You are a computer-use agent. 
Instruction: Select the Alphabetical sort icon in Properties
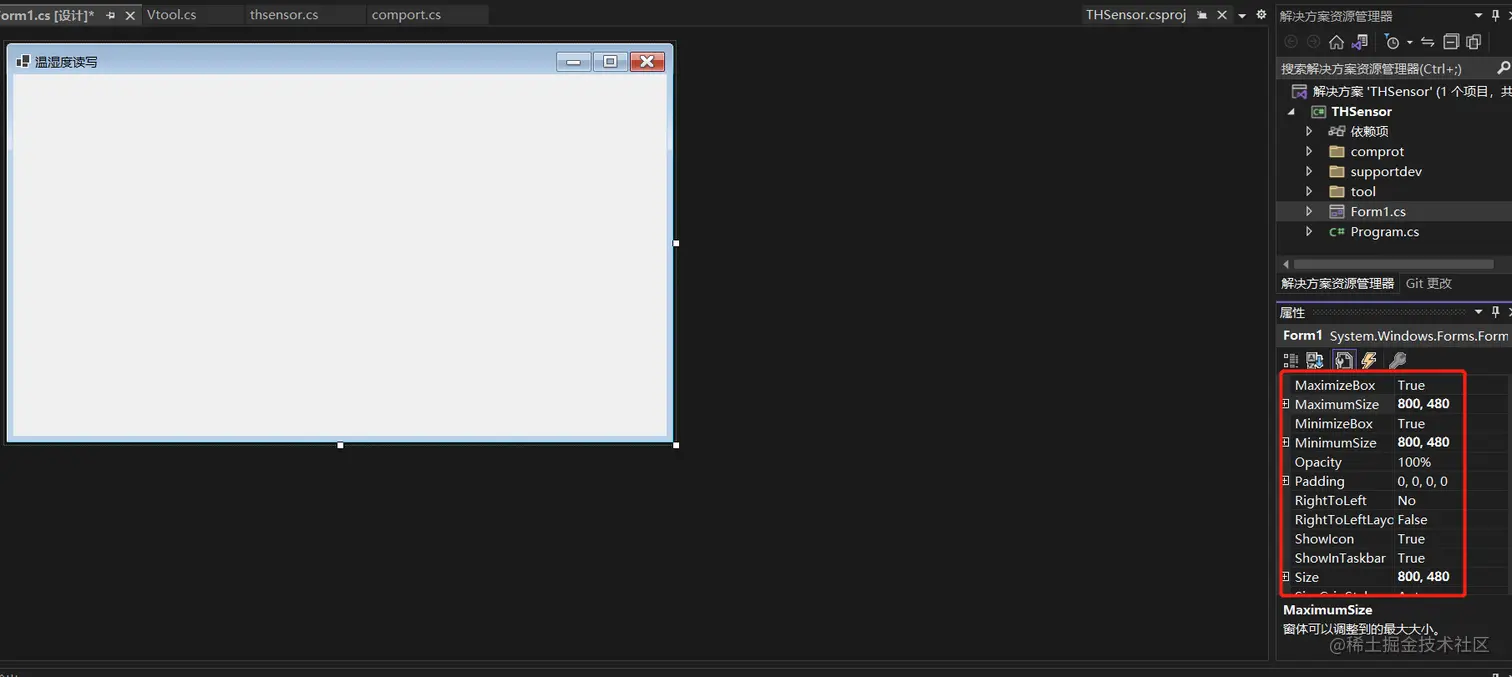(x=1315, y=360)
